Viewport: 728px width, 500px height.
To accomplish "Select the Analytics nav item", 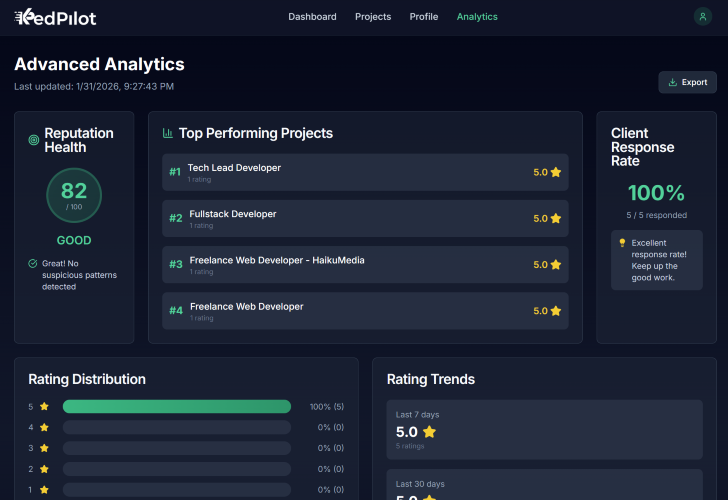I will pos(477,17).
